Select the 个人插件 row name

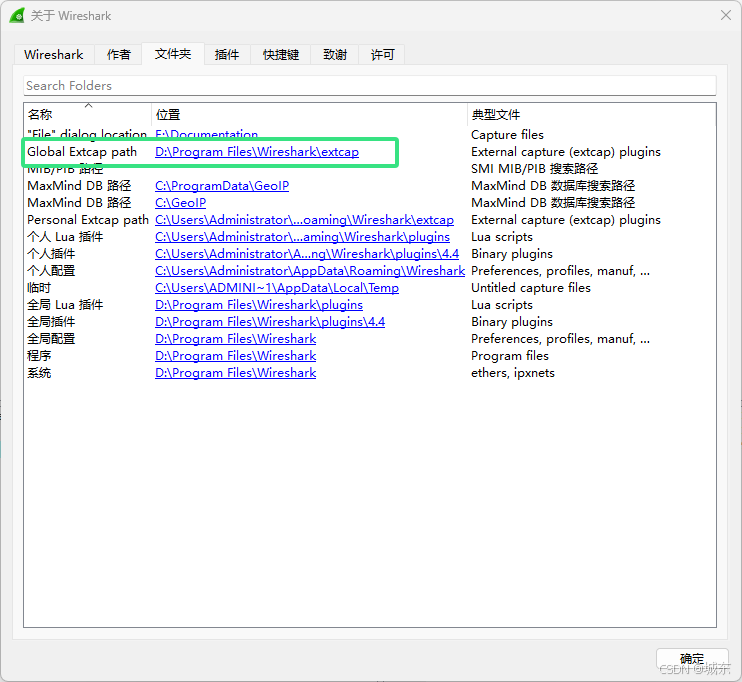(51, 254)
